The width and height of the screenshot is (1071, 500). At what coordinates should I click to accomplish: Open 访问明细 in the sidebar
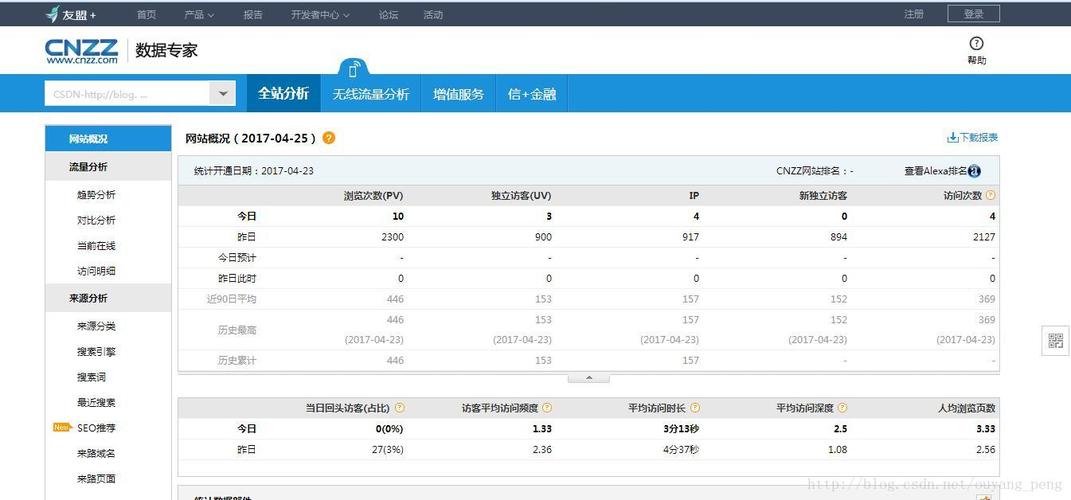[96, 271]
